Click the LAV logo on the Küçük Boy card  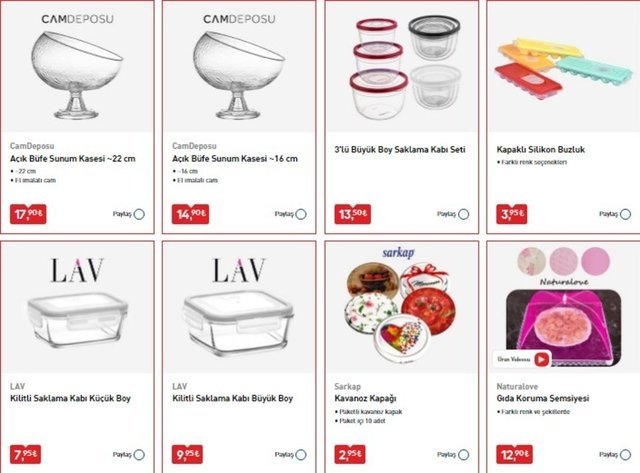click(x=77, y=270)
